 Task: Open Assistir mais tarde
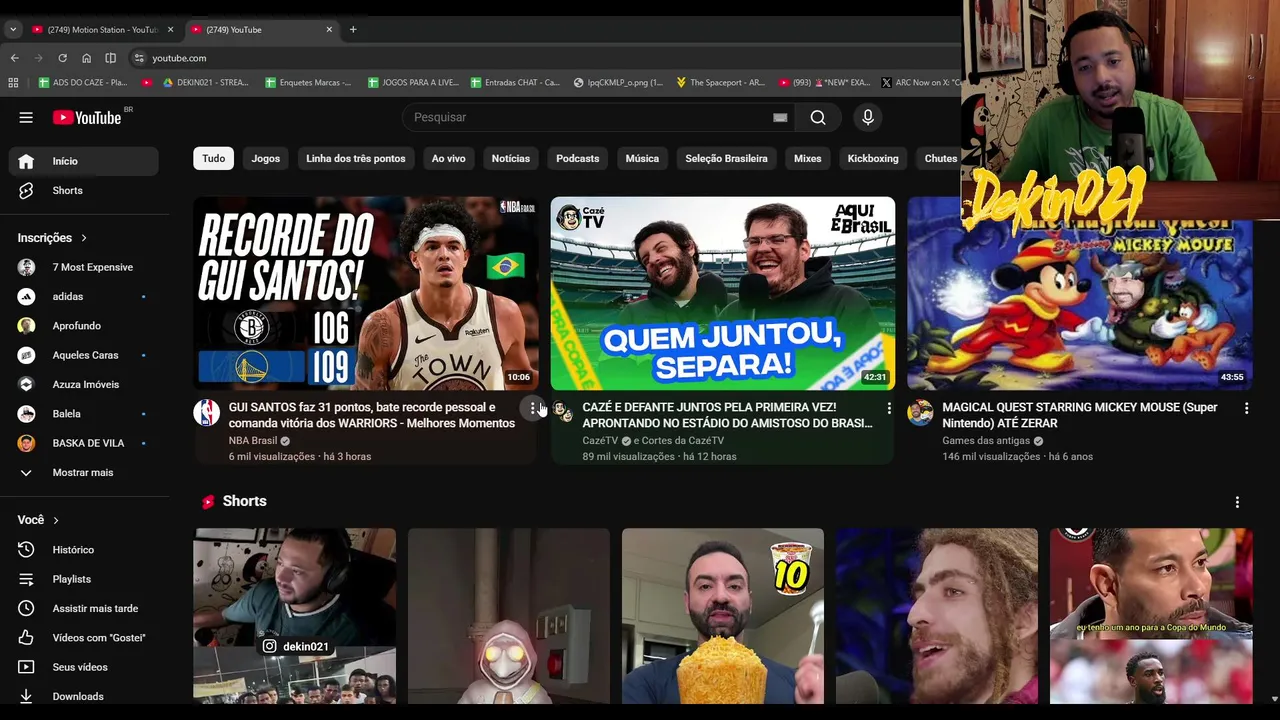[x=84, y=608]
